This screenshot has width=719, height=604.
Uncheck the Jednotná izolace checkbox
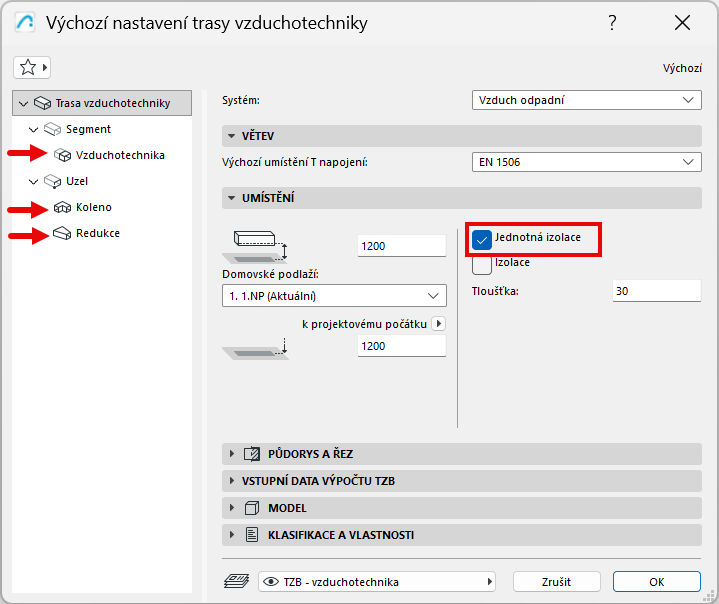481,239
